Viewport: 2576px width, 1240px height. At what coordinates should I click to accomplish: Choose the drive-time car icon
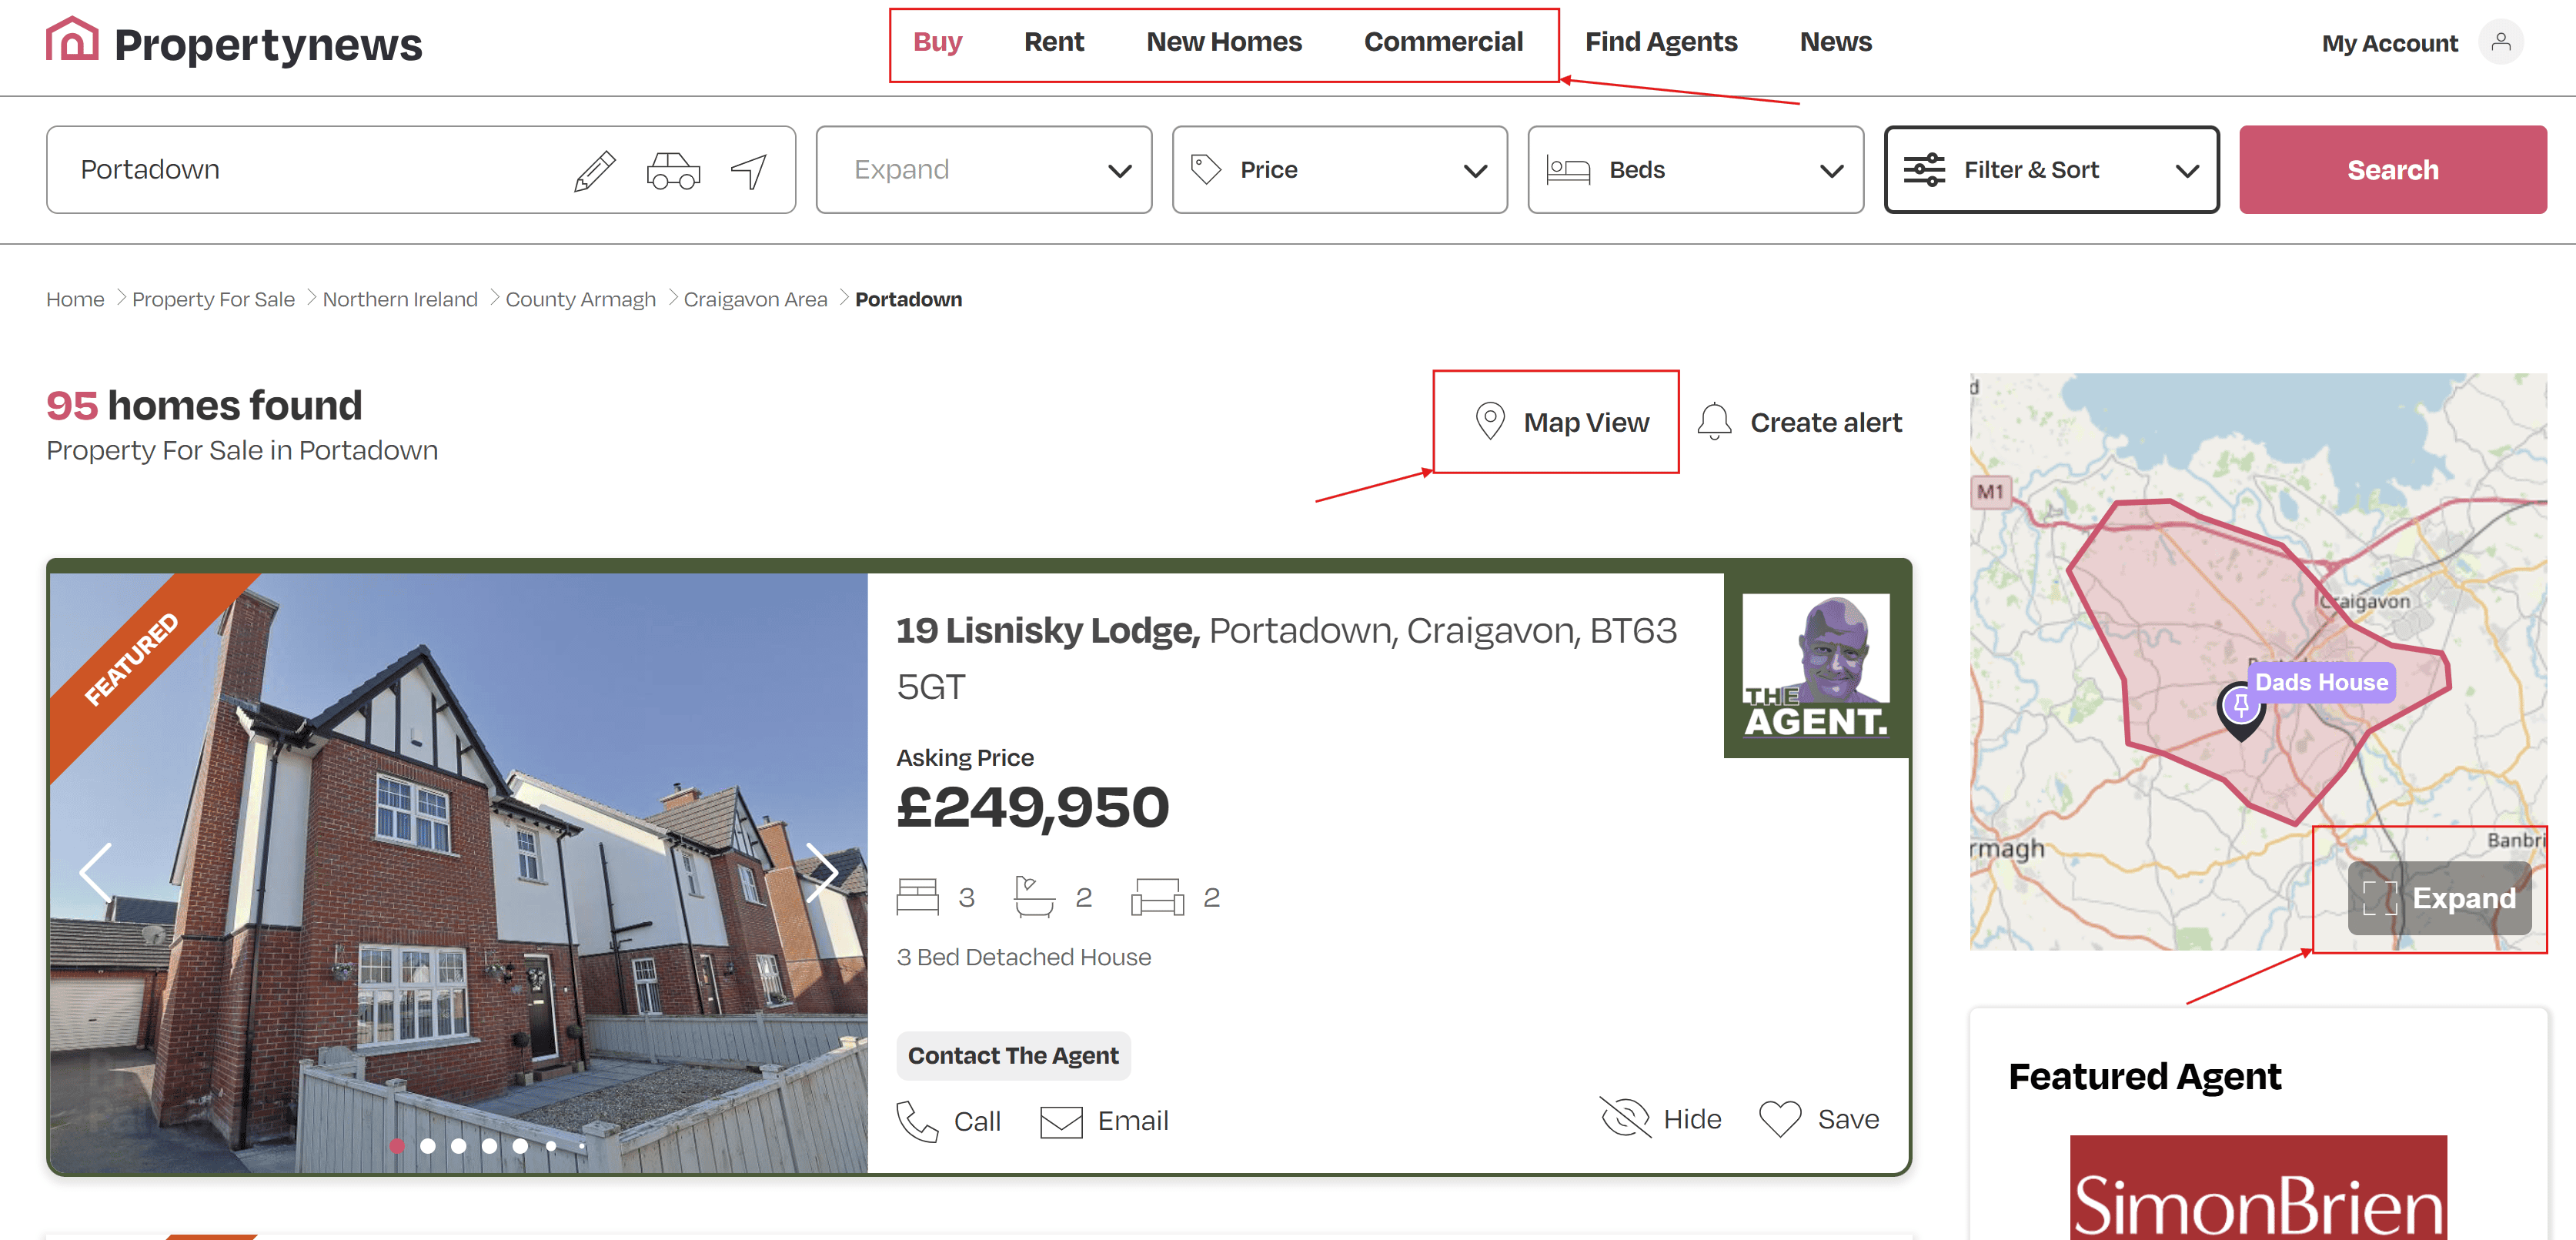pos(673,171)
